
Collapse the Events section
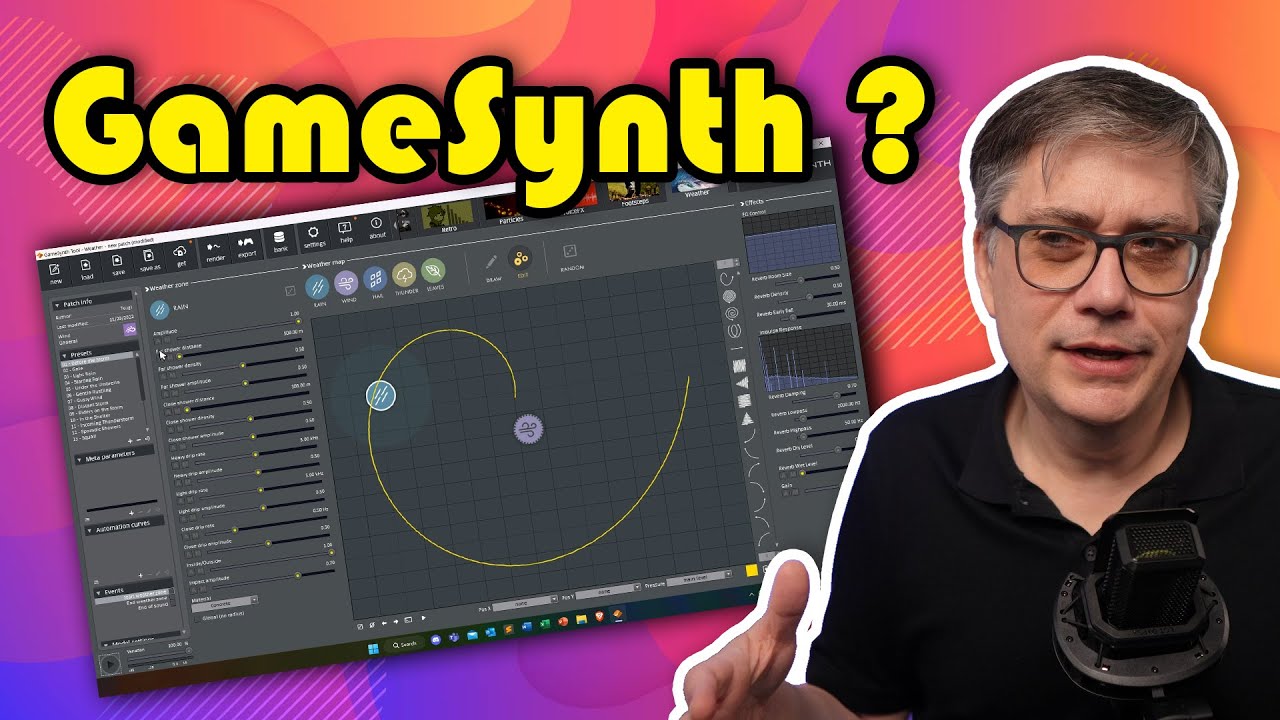(x=98, y=593)
